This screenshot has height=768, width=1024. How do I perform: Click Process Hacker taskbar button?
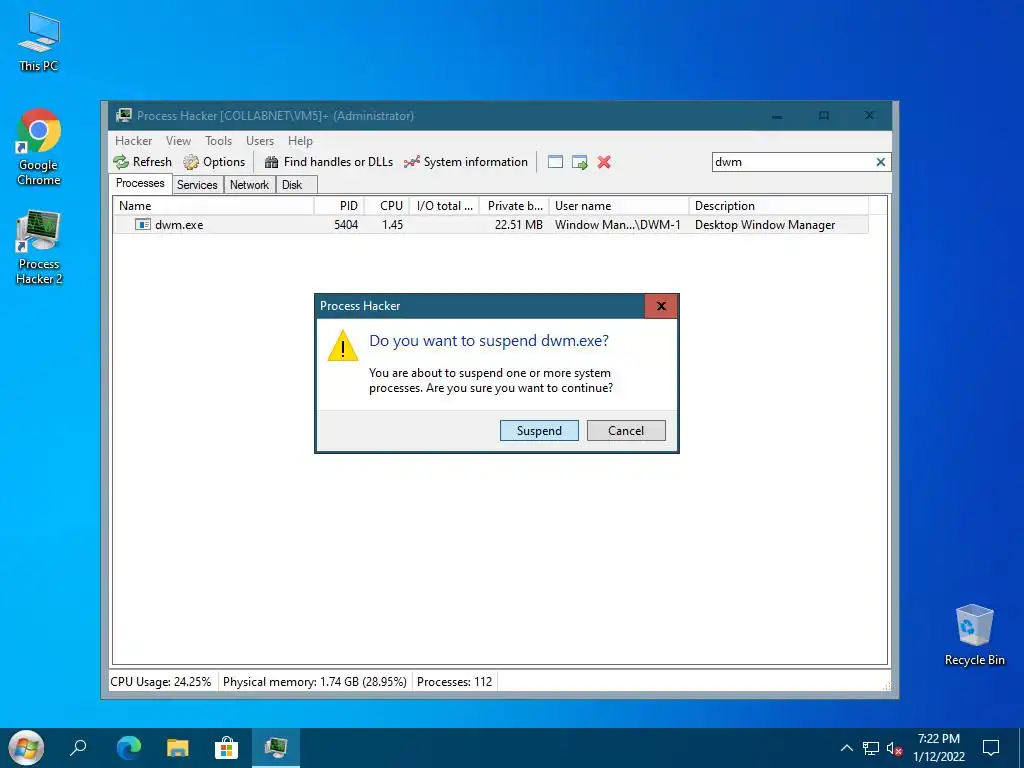pyautogui.click(x=276, y=747)
